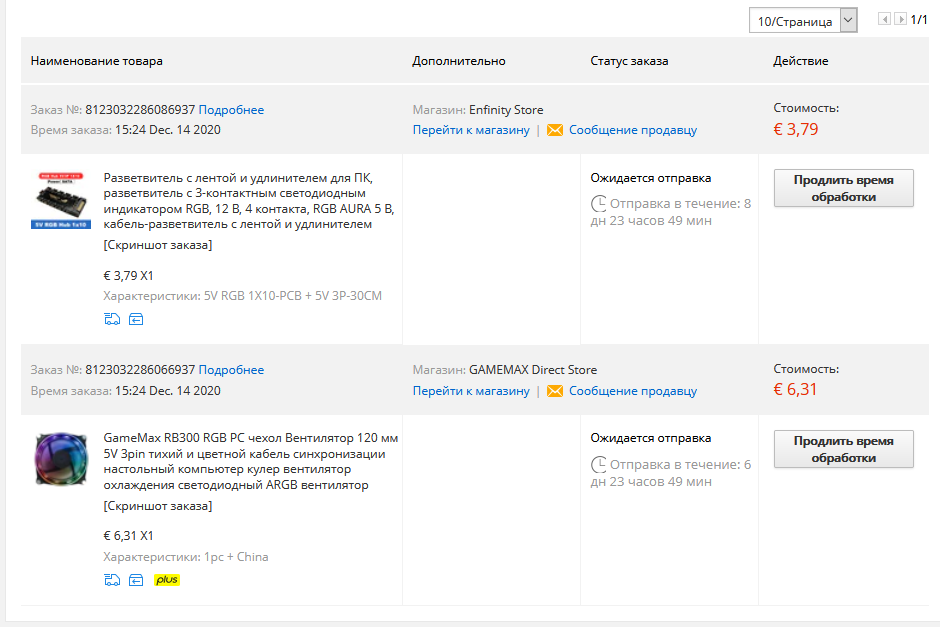Open Подробнее for order 8123032286066937
Image resolution: width=940 pixels, height=627 pixels.
tap(231, 370)
